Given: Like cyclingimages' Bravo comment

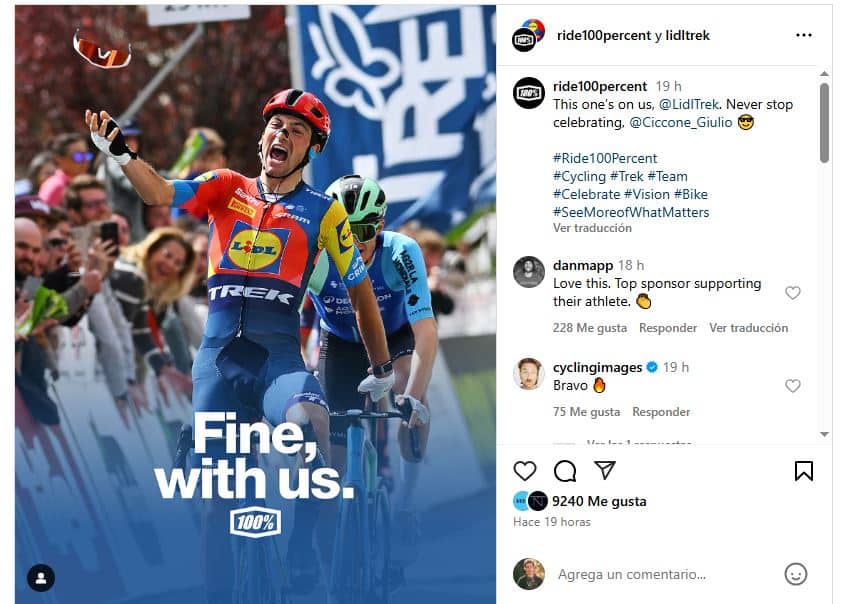Looking at the screenshot, I should pos(793,386).
